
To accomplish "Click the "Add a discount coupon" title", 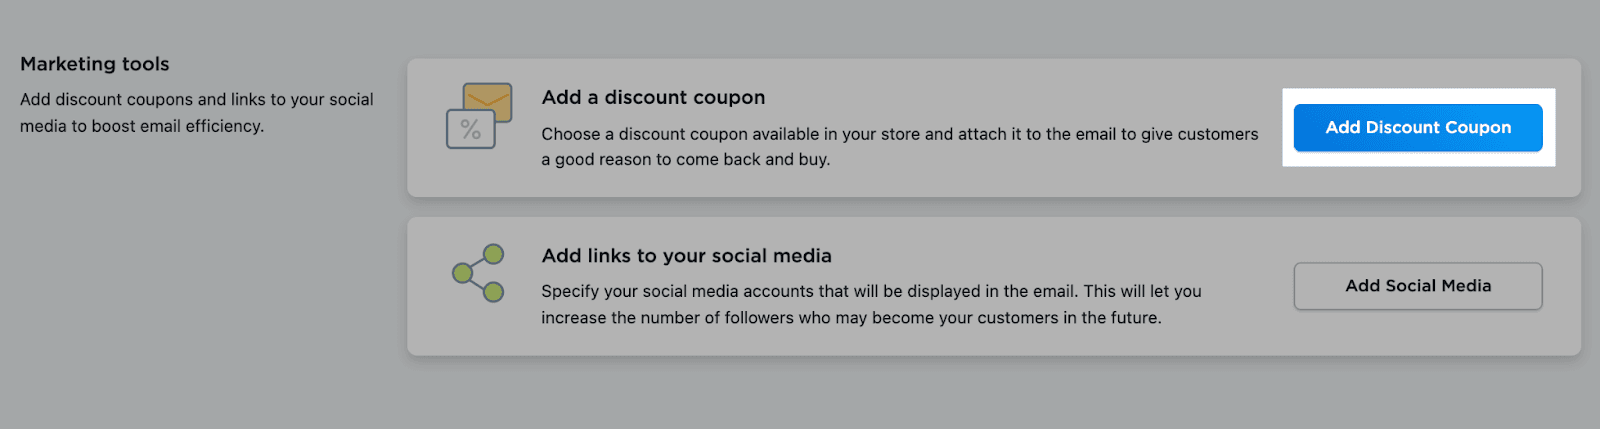I will [x=653, y=97].
